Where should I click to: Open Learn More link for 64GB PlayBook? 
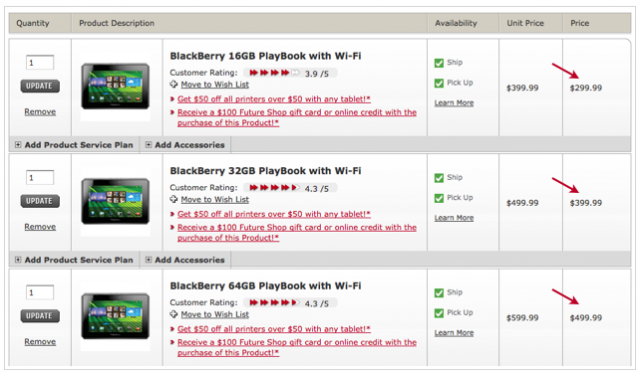coord(454,333)
